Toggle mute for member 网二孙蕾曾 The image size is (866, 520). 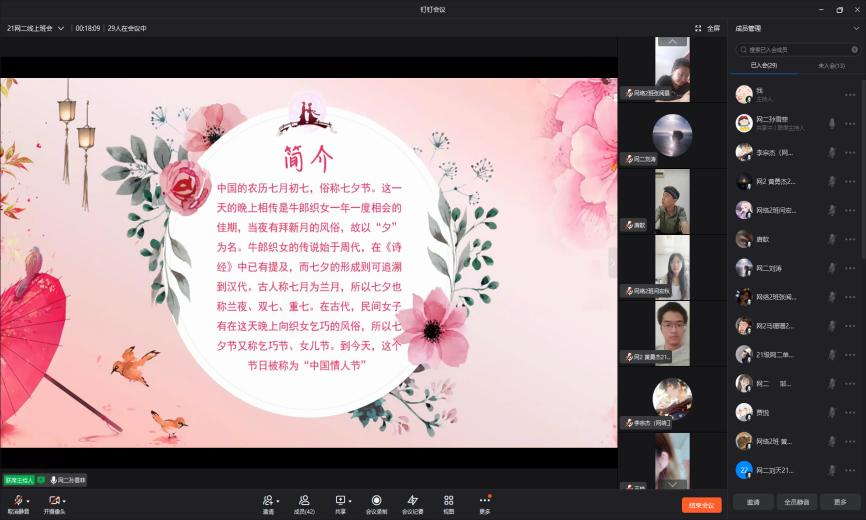click(x=831, y=123)
